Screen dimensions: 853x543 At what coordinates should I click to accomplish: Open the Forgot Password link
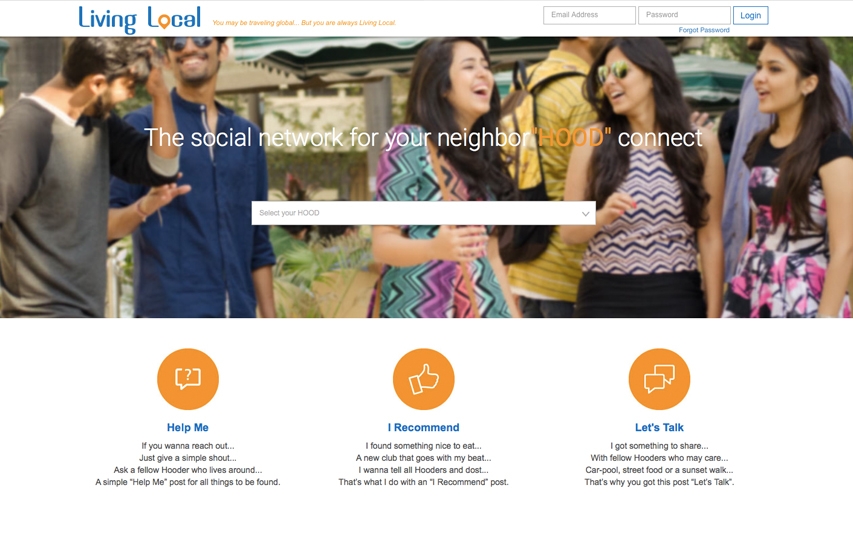tap(704, 30)
